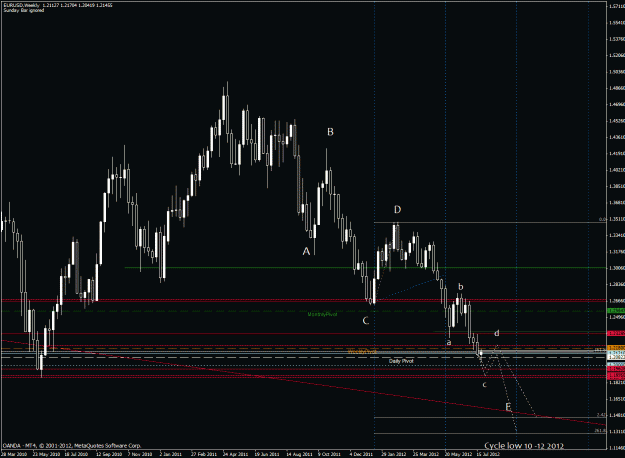Image resolution: width=625 pixels, height=458 pixels.
Task: Click the '20 May 2012' date label
Action: pos(458,454)
